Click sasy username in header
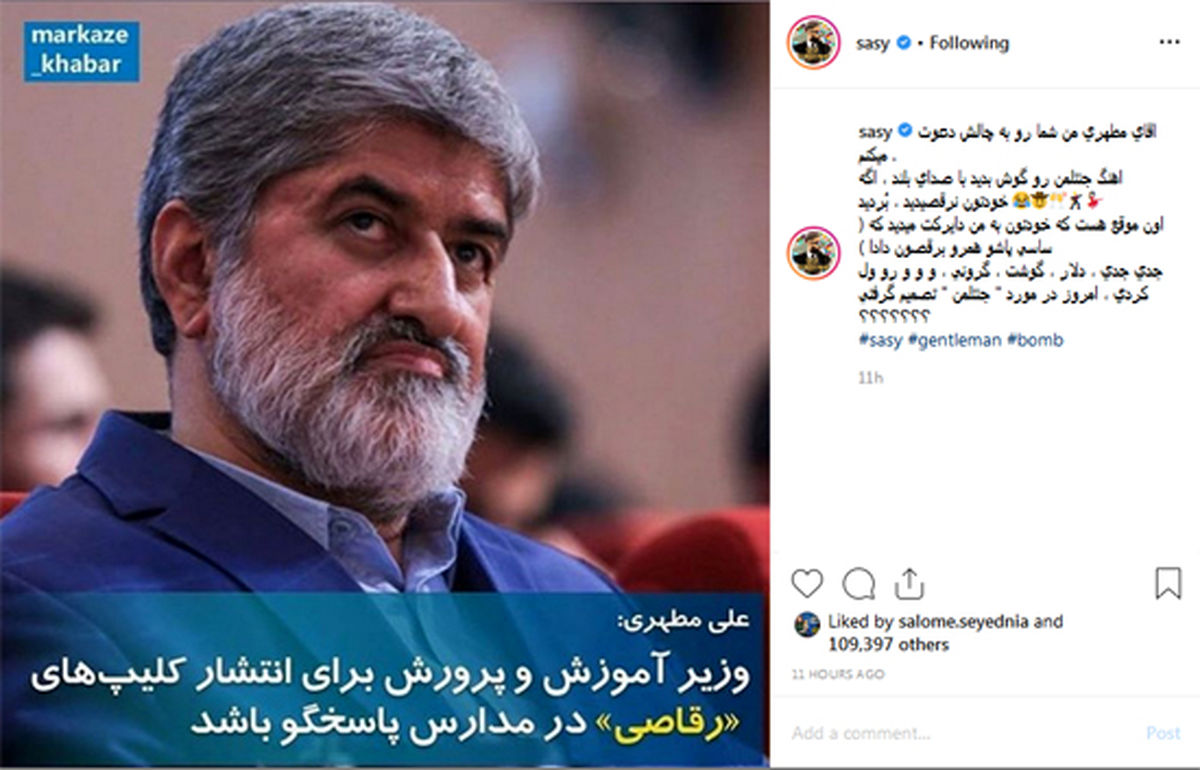 tap(873, 43)
